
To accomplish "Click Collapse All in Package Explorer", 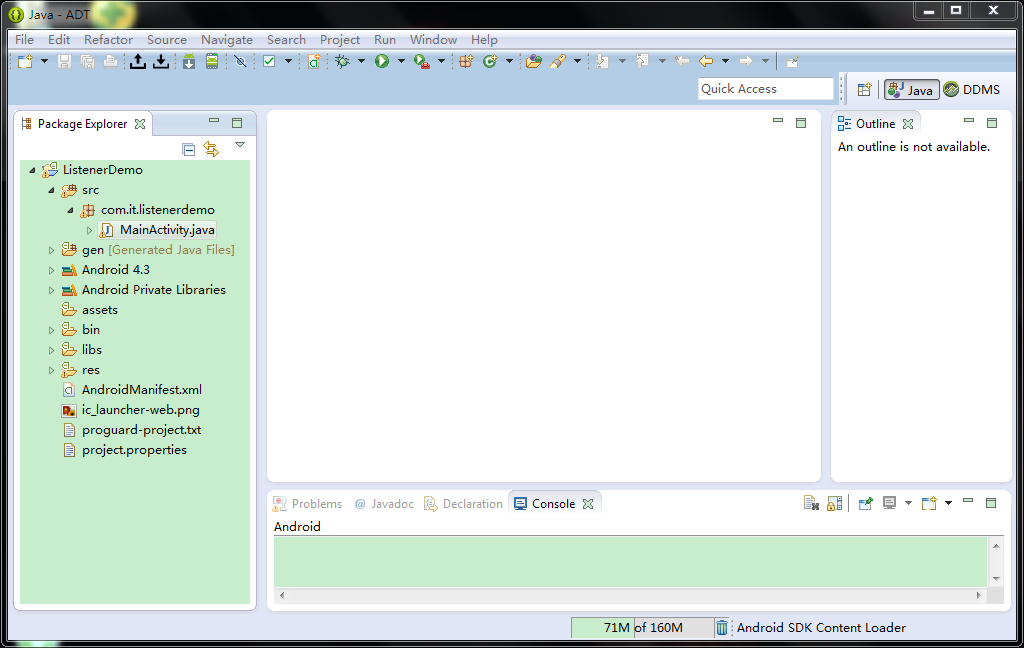I will point(189,150).
